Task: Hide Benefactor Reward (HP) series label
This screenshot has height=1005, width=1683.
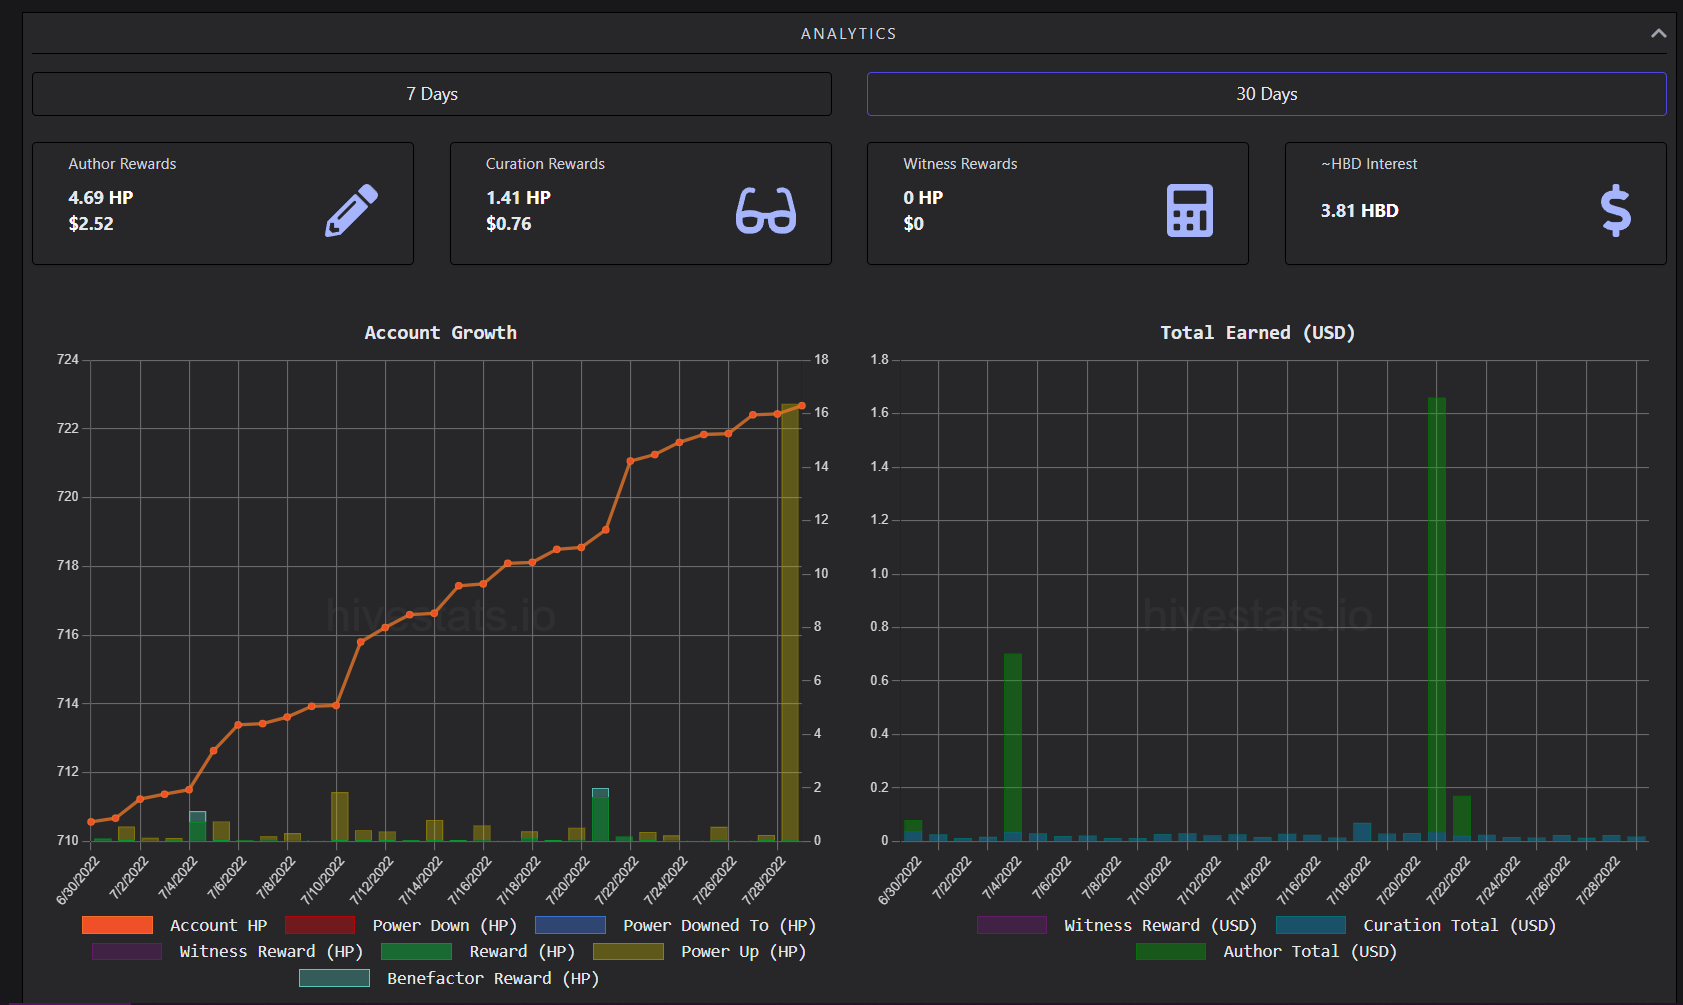Action: click(493, 978)
